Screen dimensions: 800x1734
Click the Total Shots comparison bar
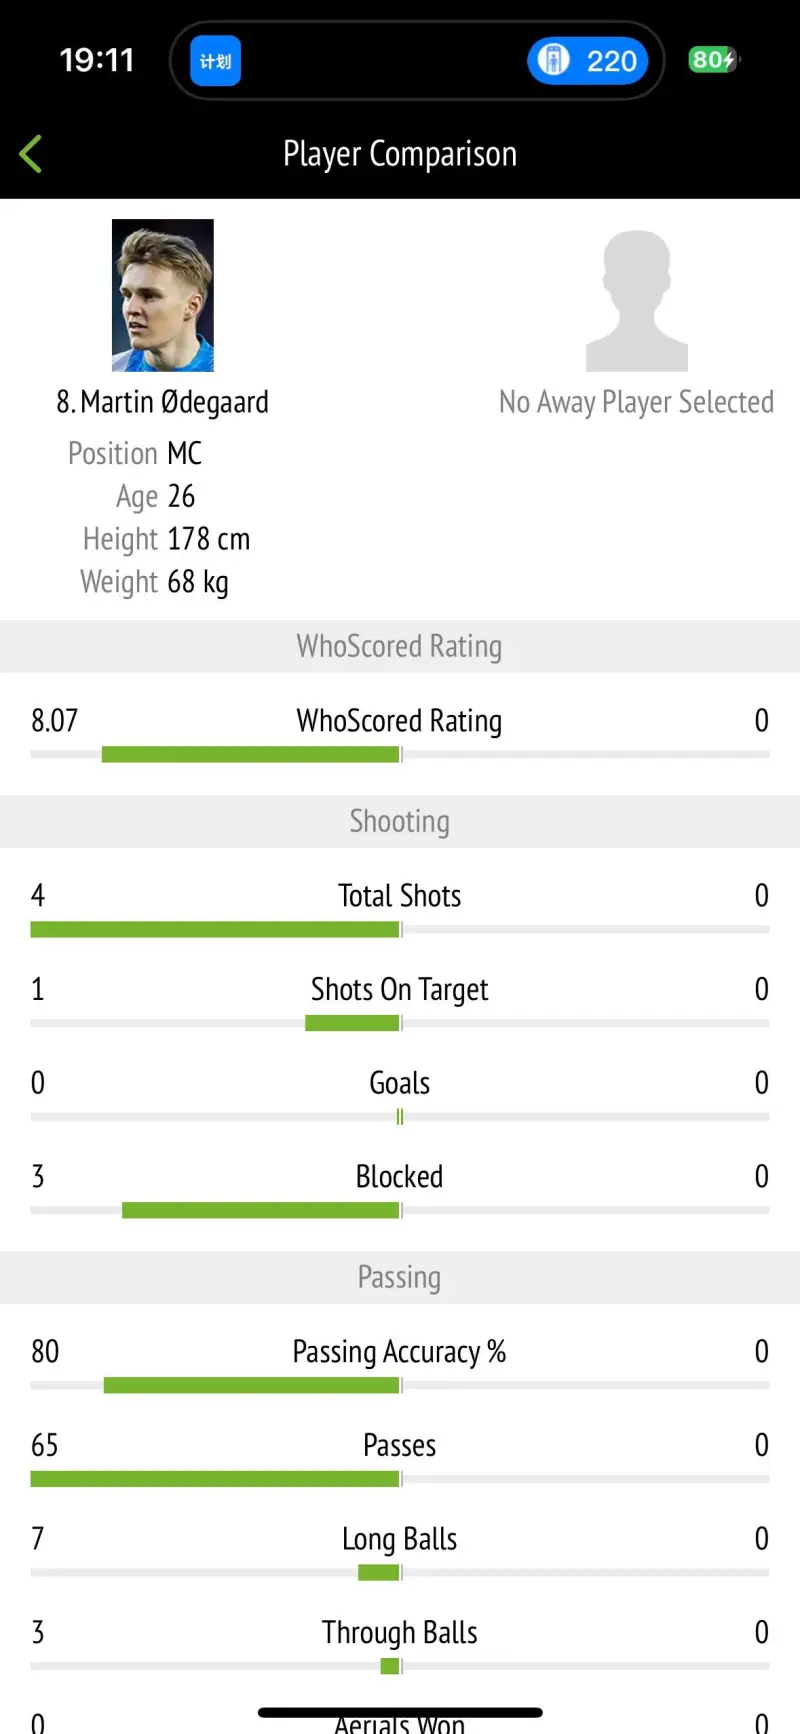click(x=215, y=929)
